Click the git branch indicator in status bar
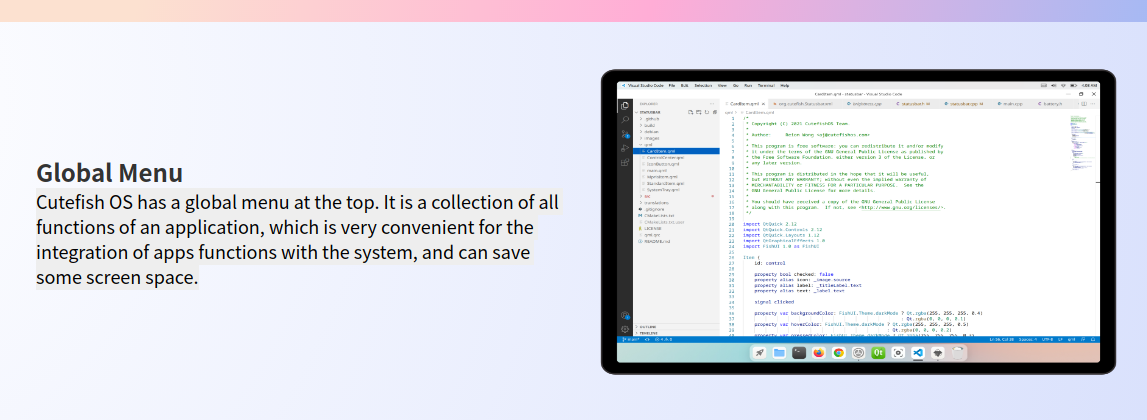Viewport: 1147px width, 420px height. tap(632, 340)
